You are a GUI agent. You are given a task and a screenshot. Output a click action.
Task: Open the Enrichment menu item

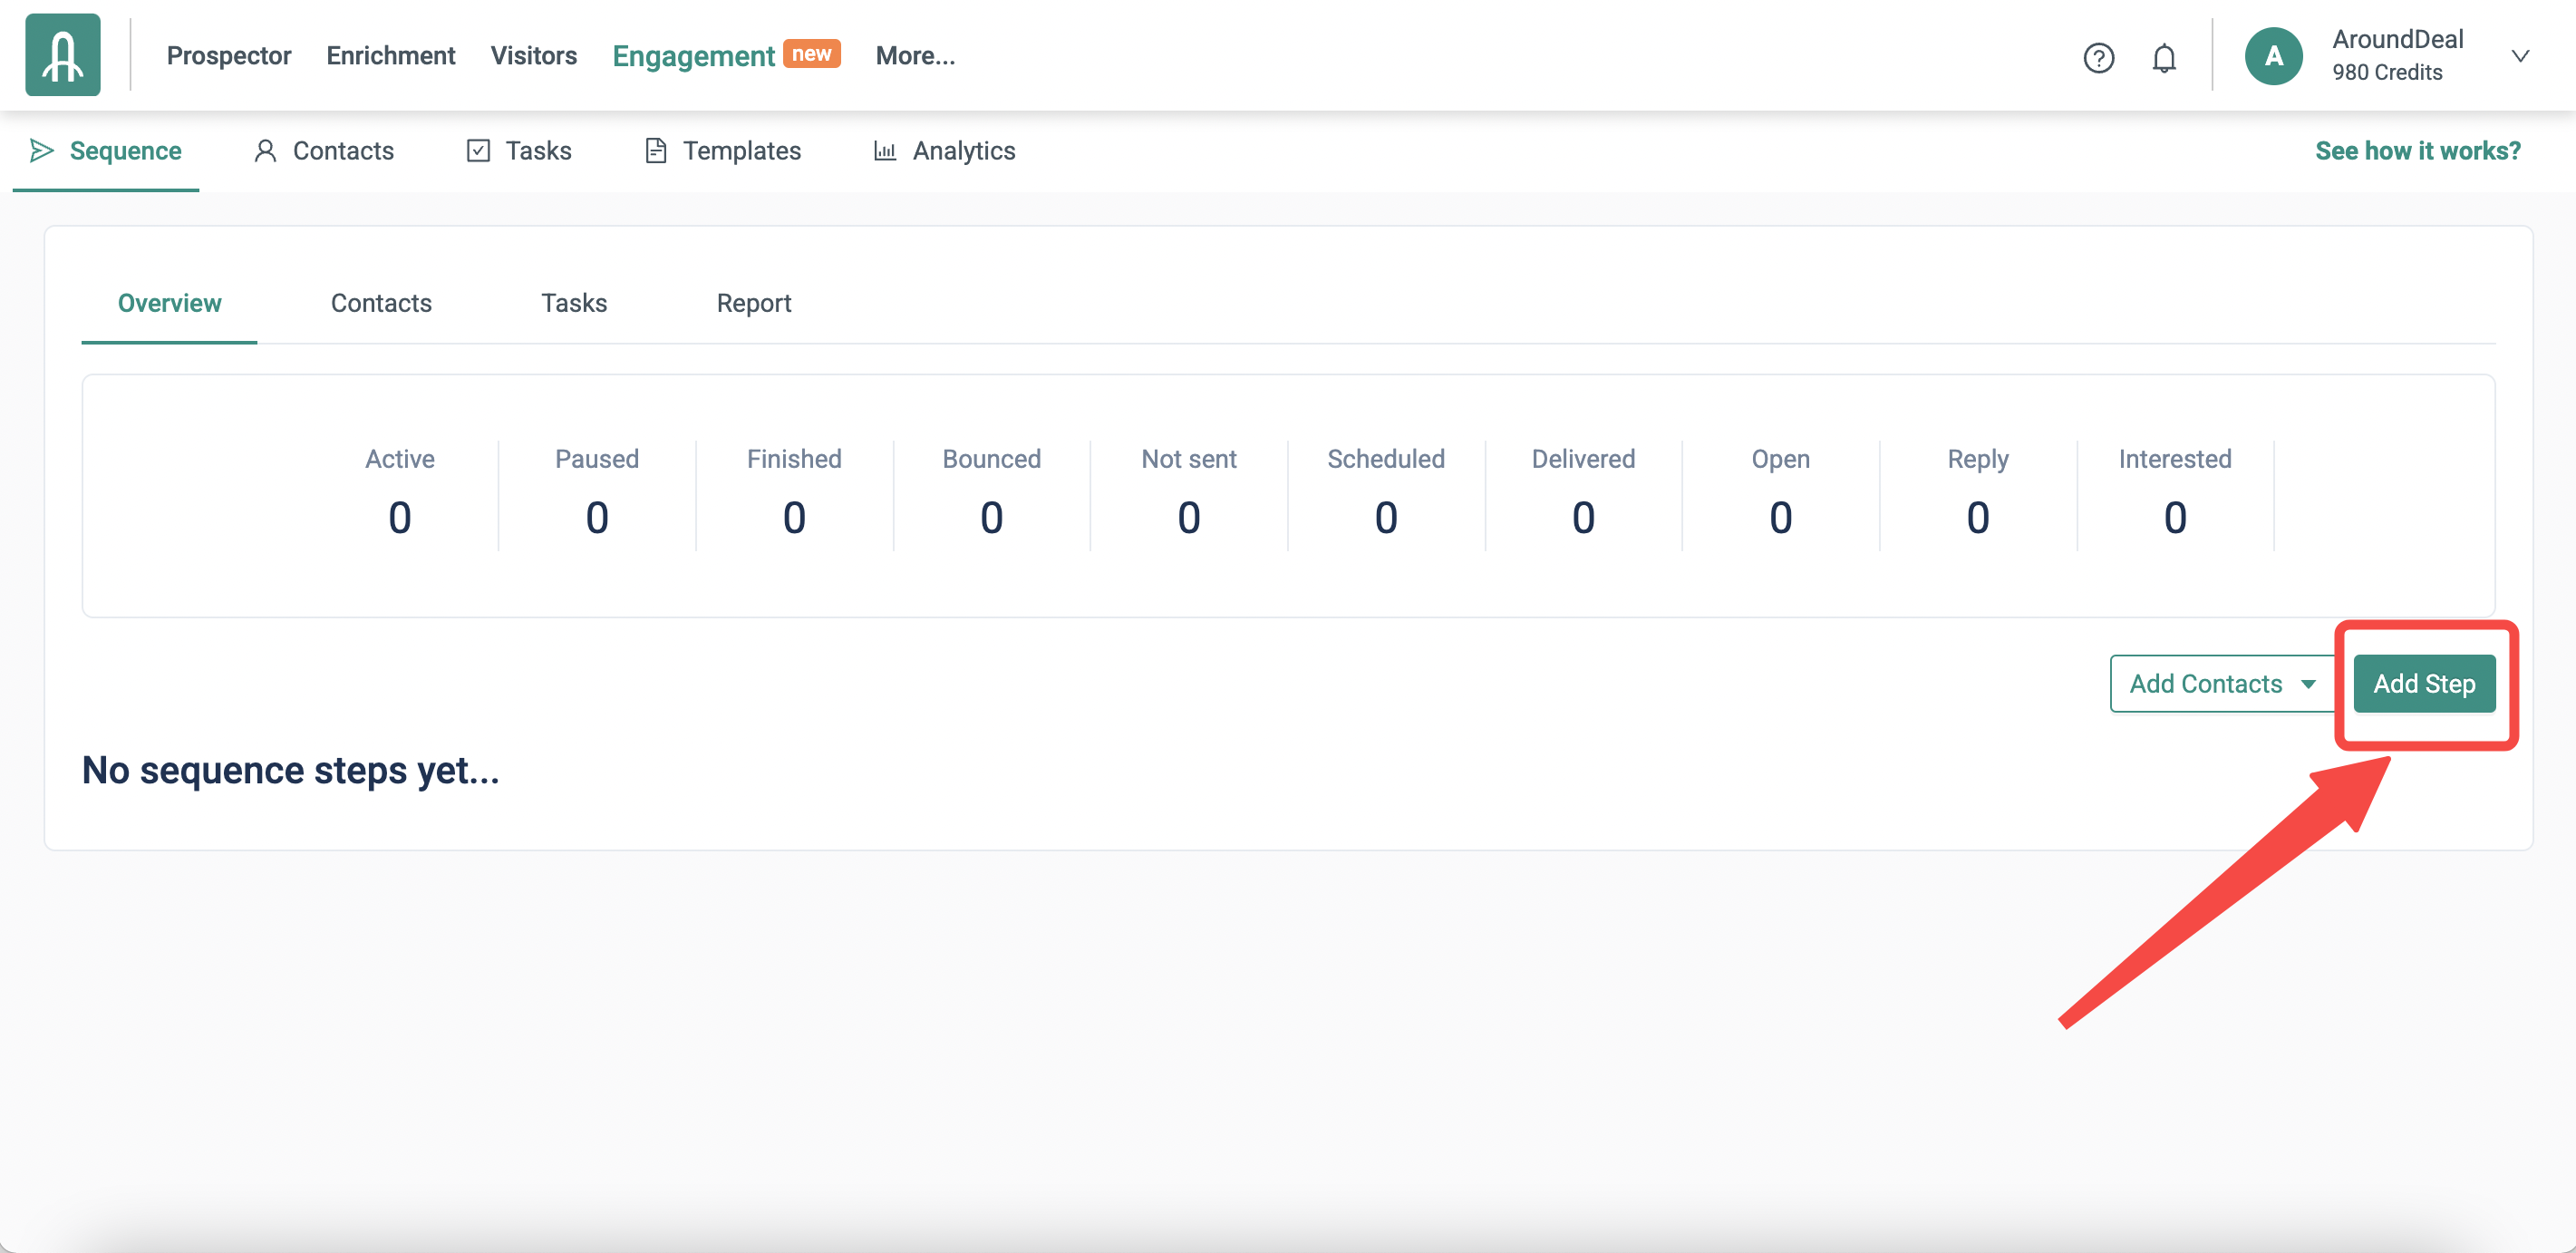(390, 56)
